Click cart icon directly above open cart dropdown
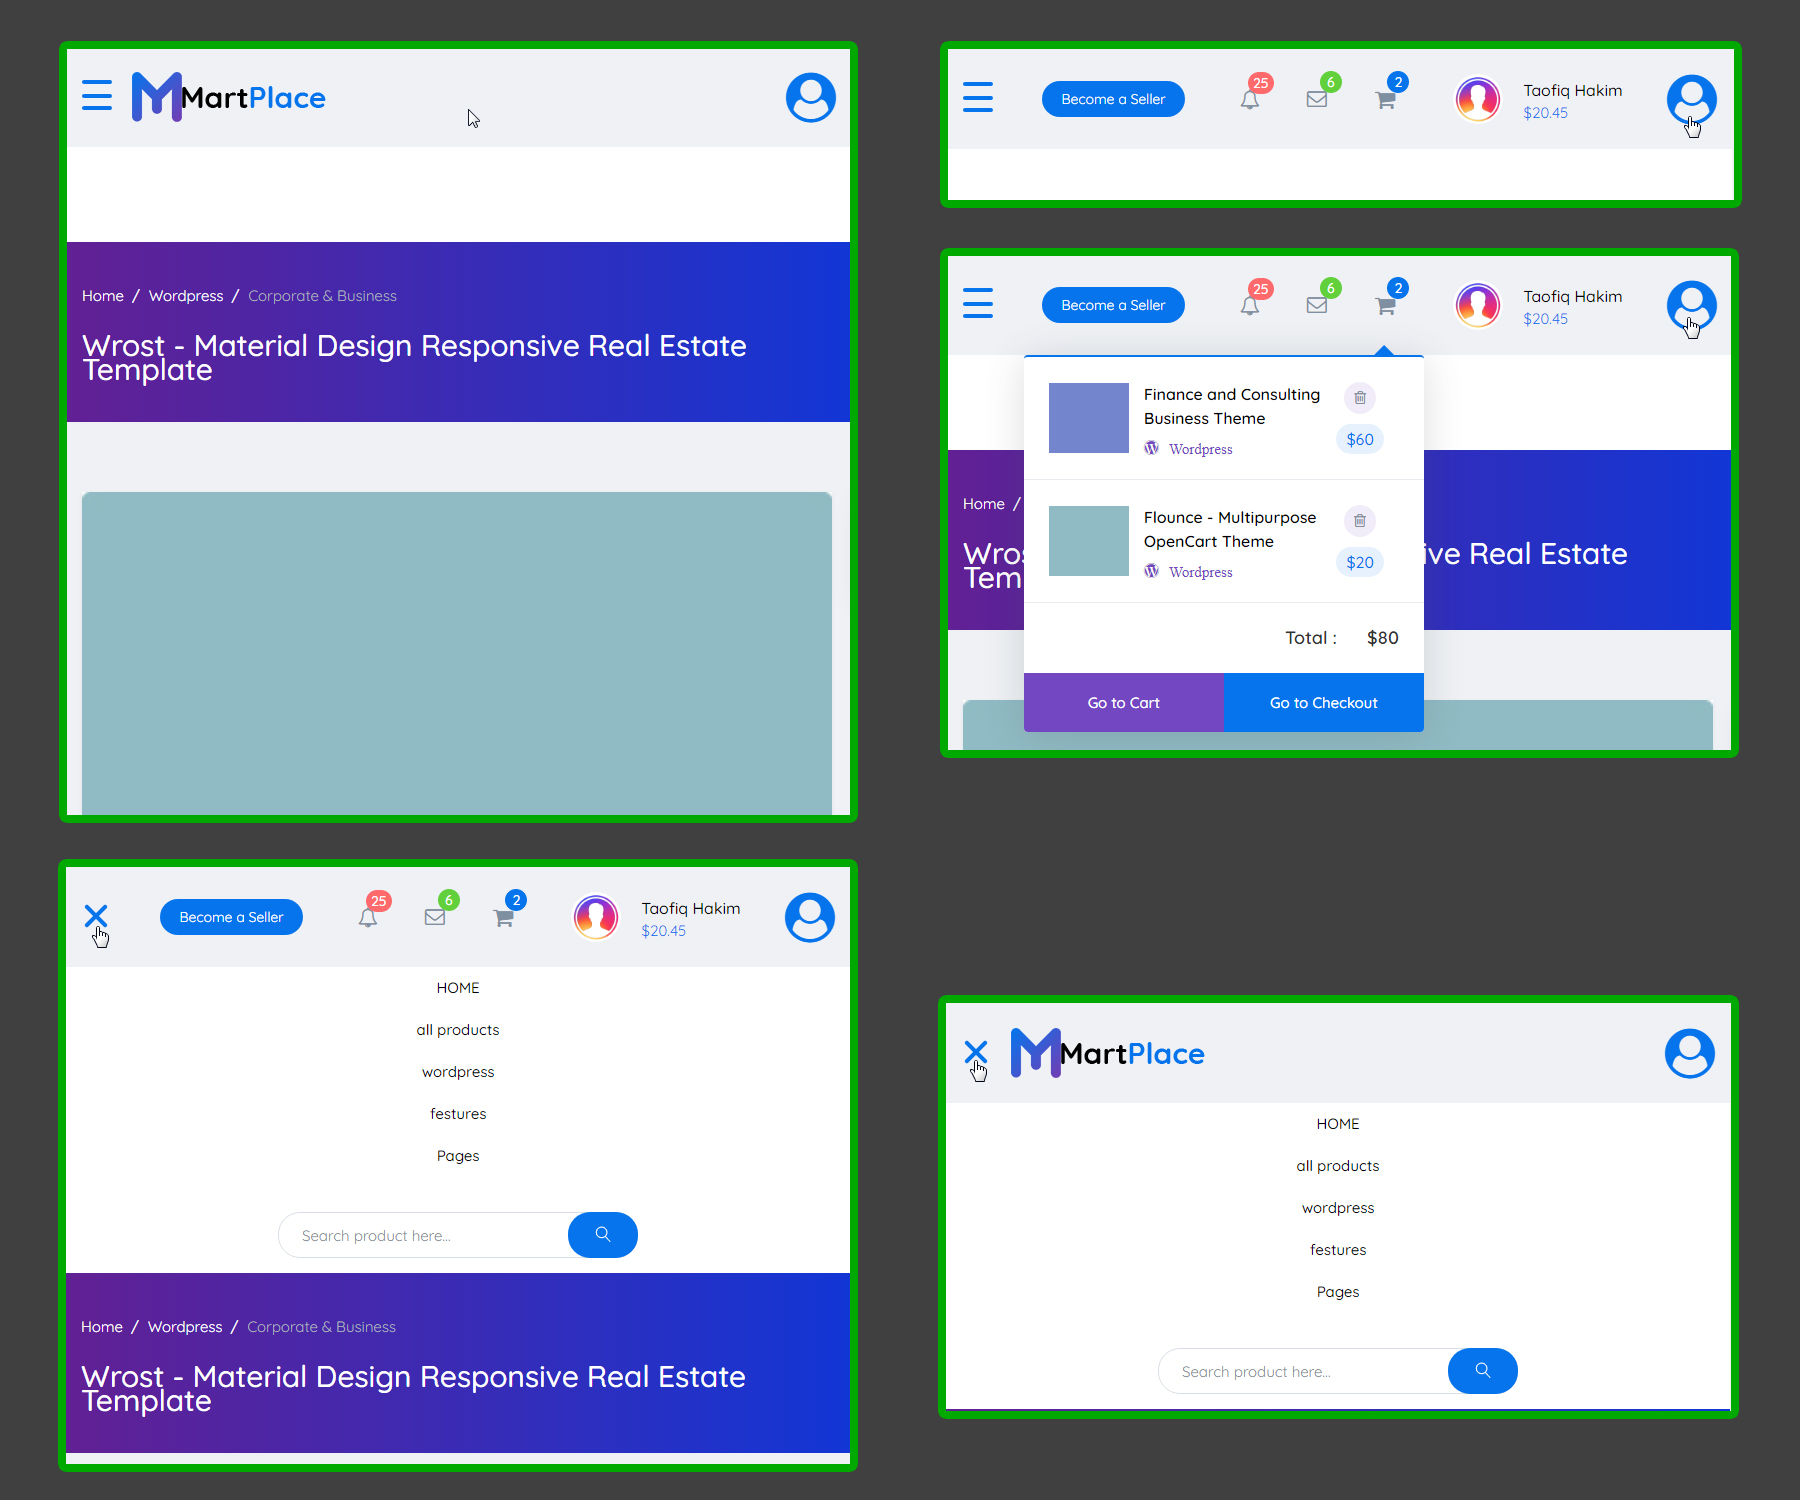The width and height of the screenshot is (1800, 1500). coord(1386,305)
